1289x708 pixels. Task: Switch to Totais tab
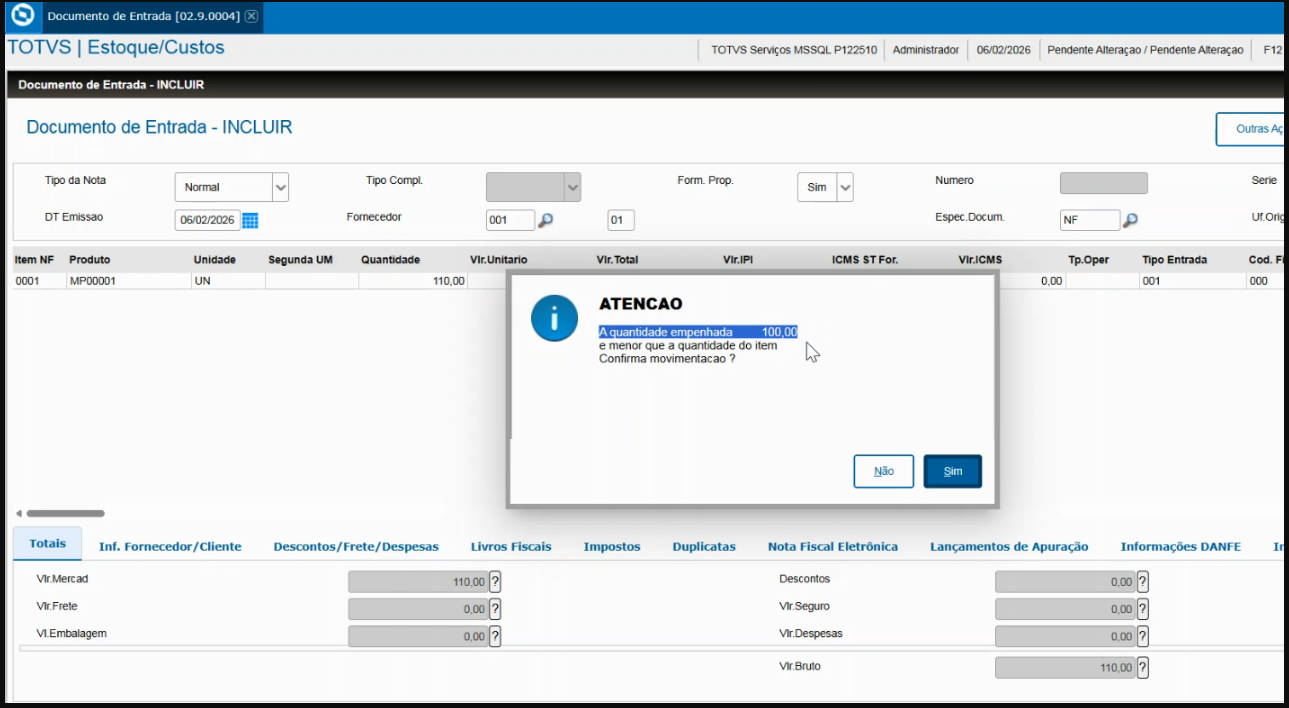pyautogui.click(x=48, y=544)
